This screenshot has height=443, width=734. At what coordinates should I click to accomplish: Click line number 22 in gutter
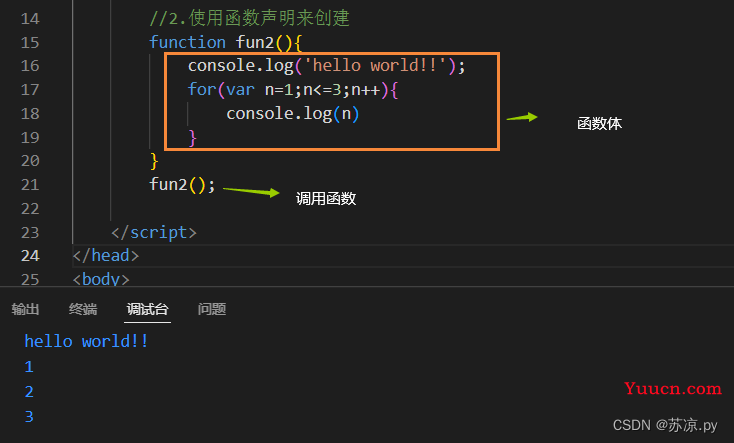[30, 208]
